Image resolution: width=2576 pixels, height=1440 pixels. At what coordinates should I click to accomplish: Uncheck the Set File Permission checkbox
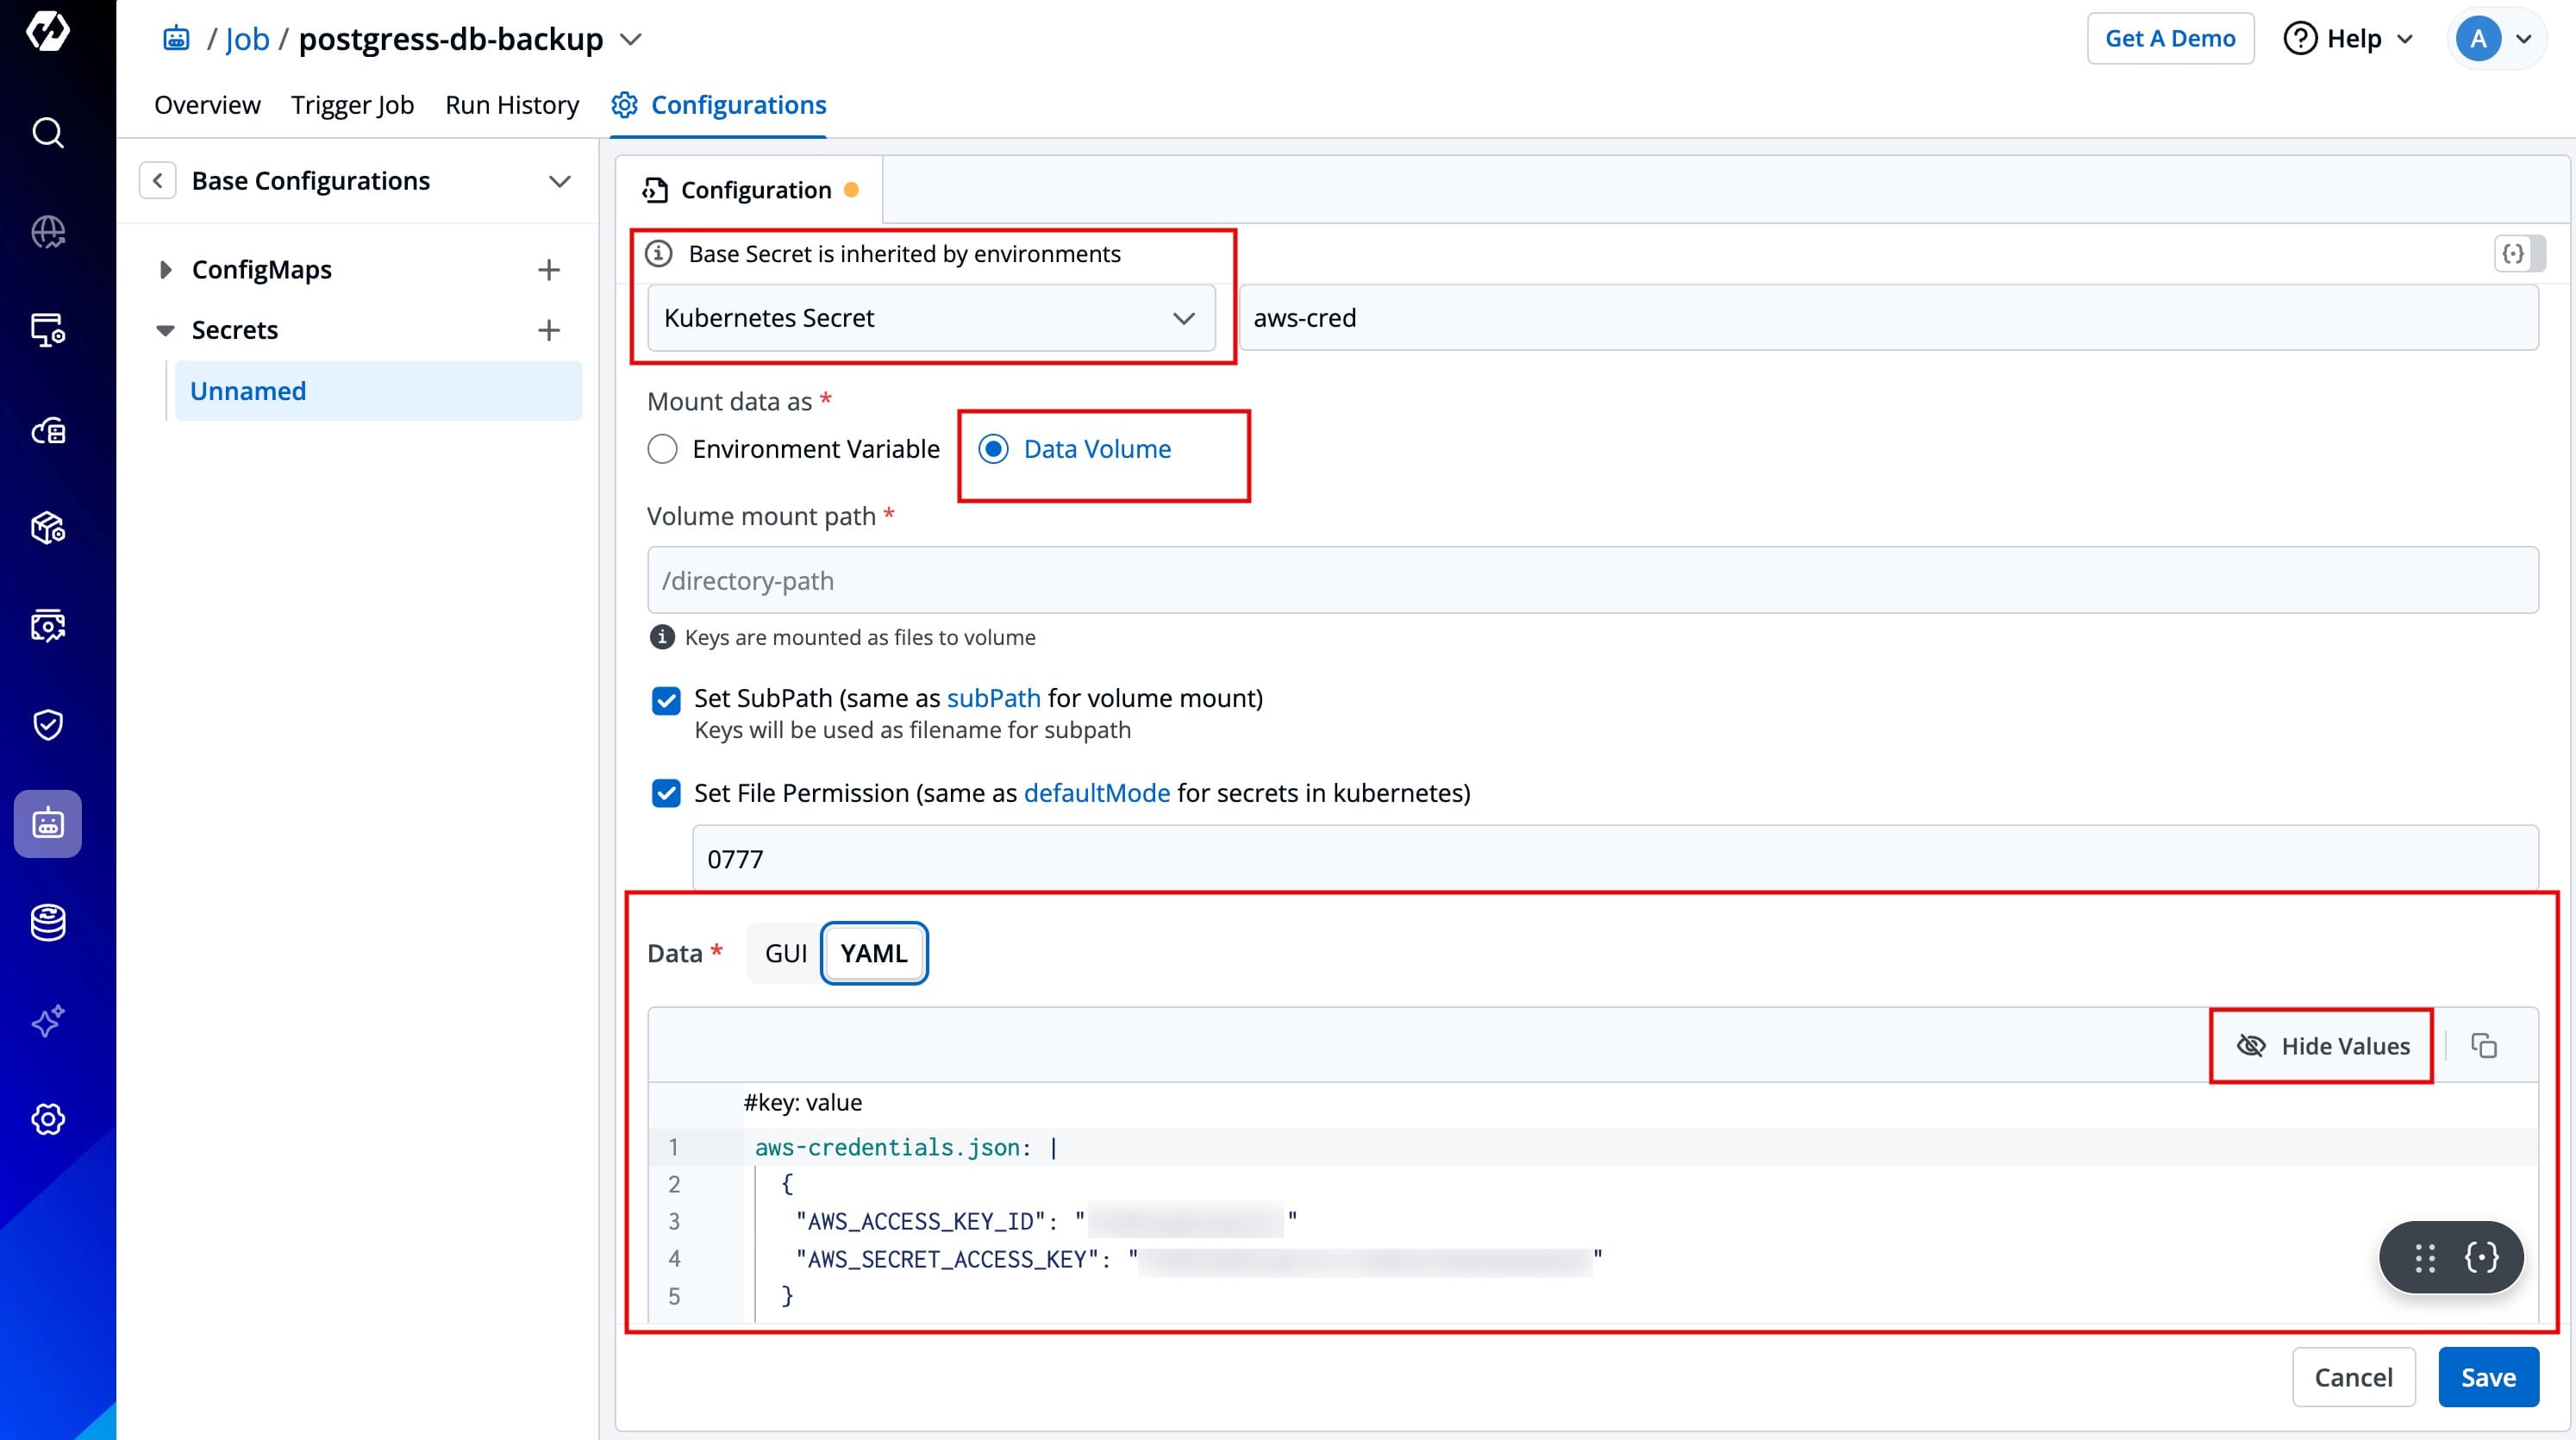tap(666, 793)
